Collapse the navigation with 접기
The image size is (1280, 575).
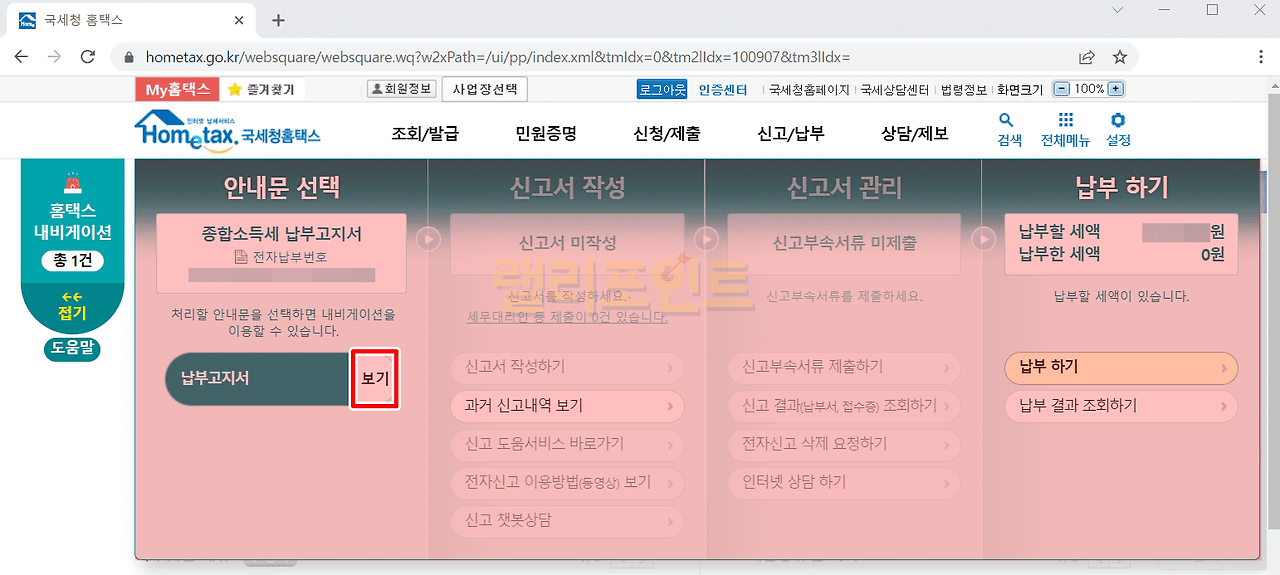pyautogui.click(x=73, y=305)
